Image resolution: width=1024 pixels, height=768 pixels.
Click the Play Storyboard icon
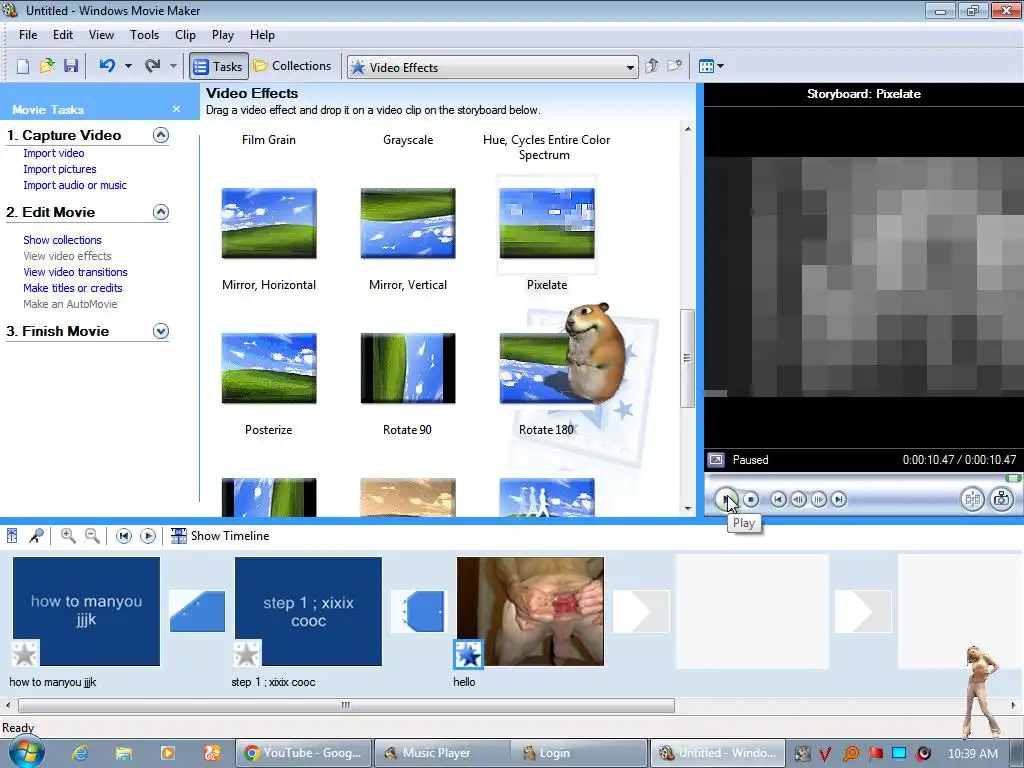148,536
